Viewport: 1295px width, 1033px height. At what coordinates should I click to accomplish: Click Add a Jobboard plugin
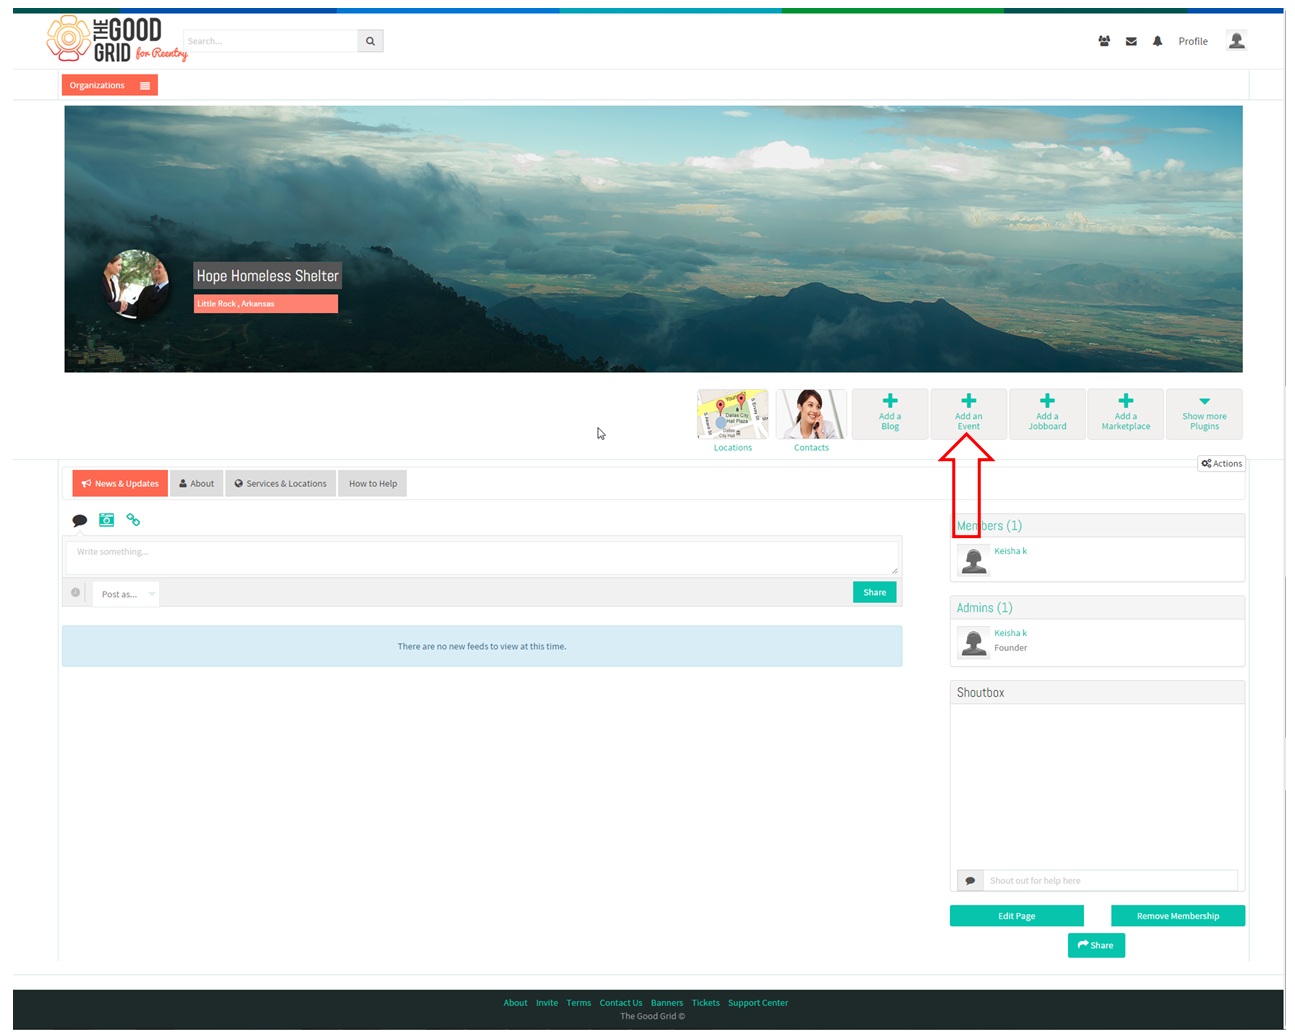click(x=1047, y=414)
